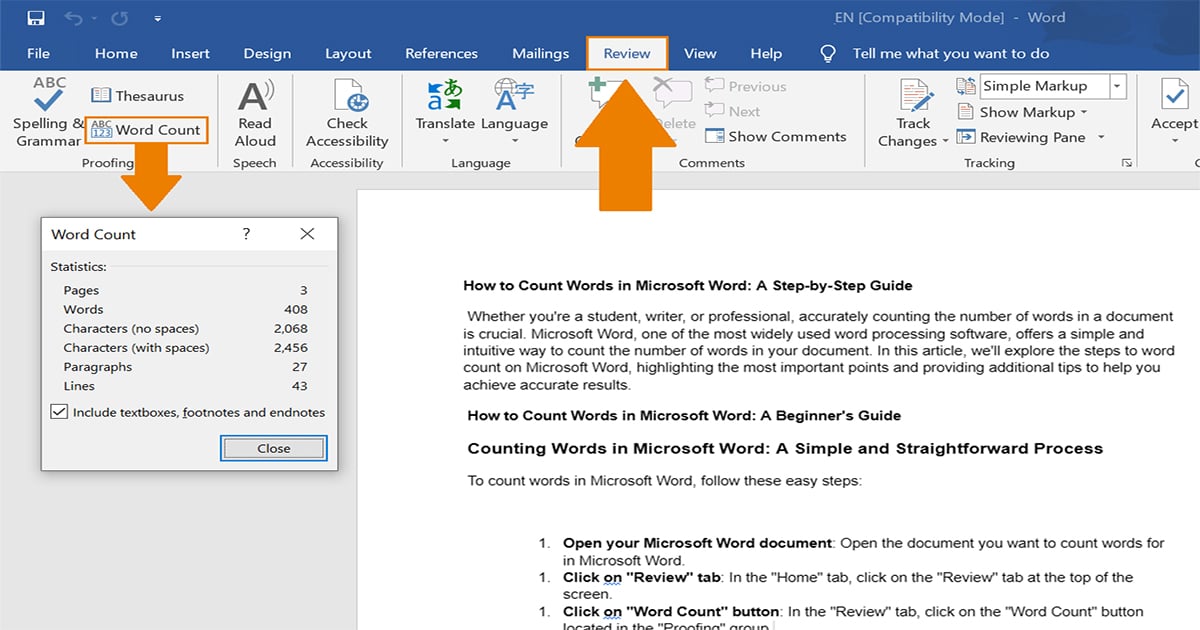Screen dimensions: 1200x630
Task: Expand Reviewing Pane dropdown arrow
Action: click(x=1101, y=137)
